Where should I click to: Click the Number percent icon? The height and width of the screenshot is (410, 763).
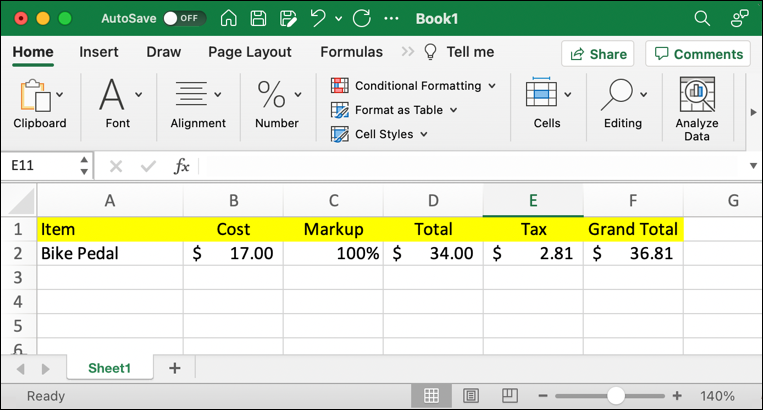(x=271, y=94)
